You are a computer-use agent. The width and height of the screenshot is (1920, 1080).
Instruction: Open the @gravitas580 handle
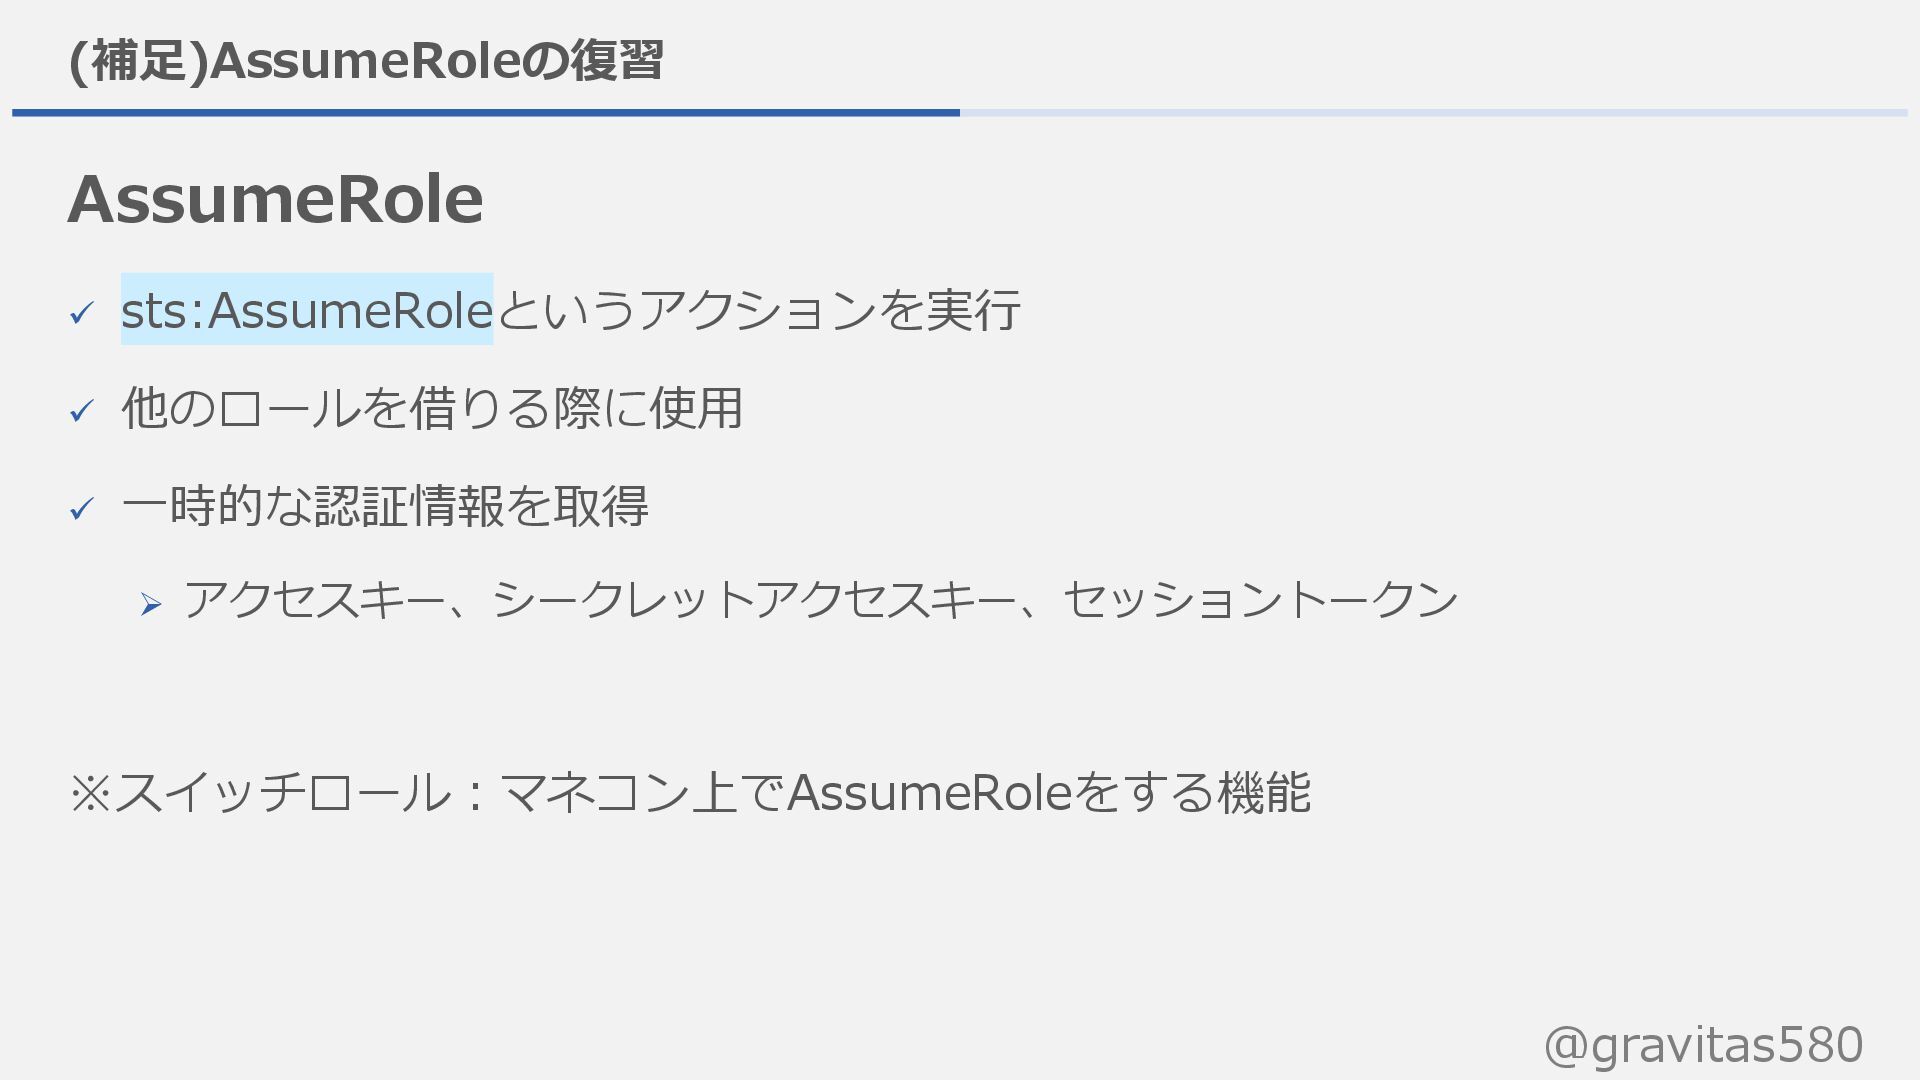click(1703, 1045)
